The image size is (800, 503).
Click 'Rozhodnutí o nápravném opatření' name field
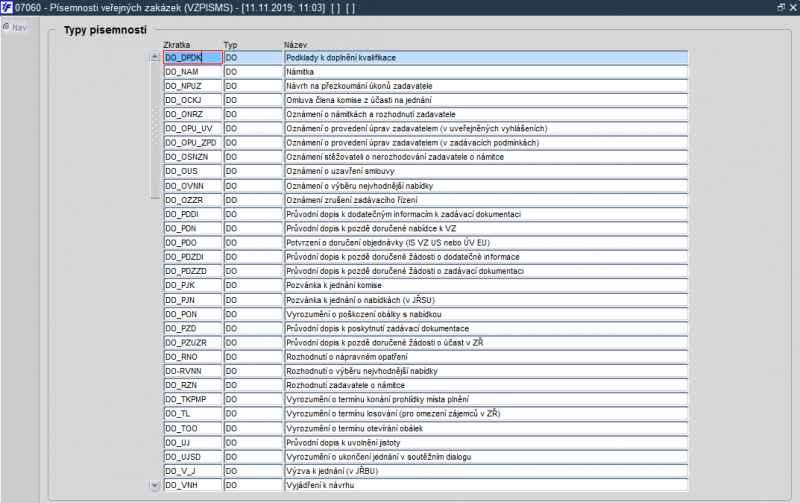[x=486, y=357]
